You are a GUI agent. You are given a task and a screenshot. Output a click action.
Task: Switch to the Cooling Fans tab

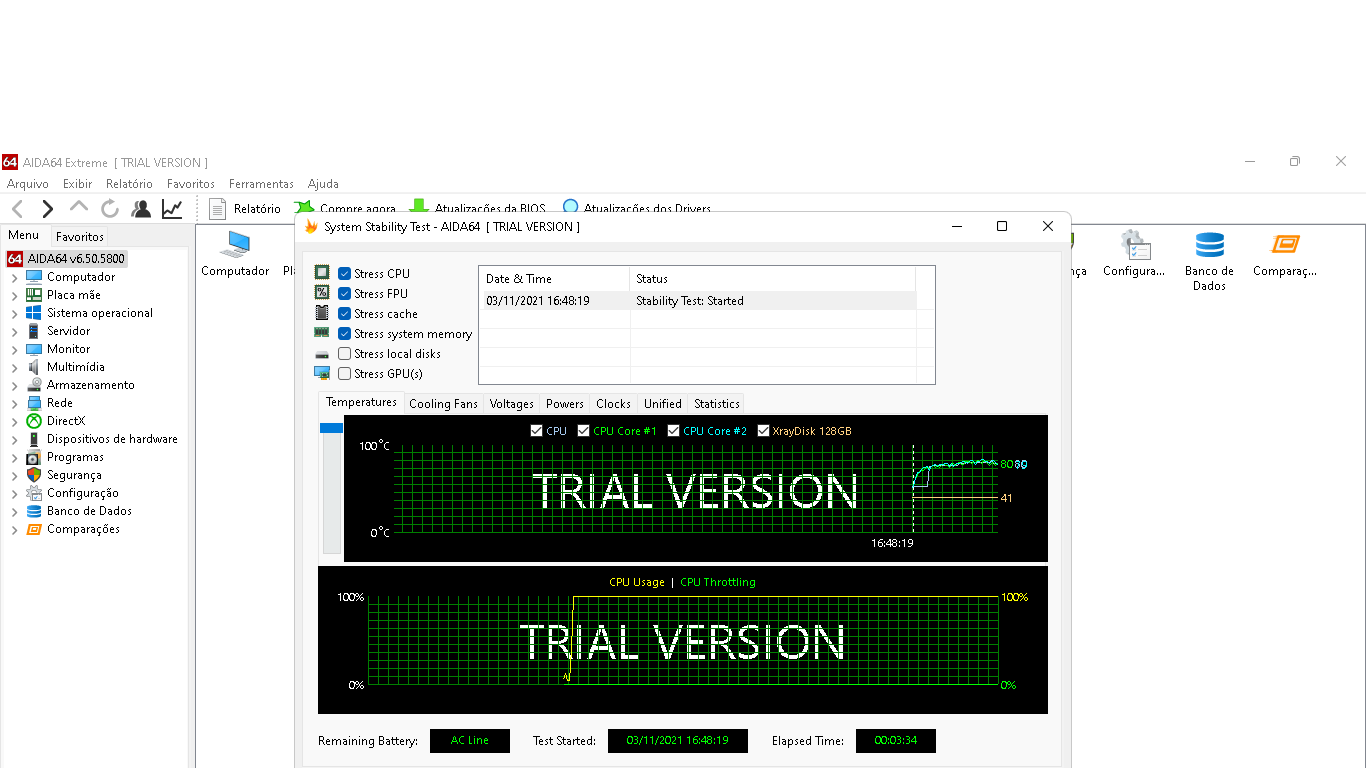pos(443,404)
